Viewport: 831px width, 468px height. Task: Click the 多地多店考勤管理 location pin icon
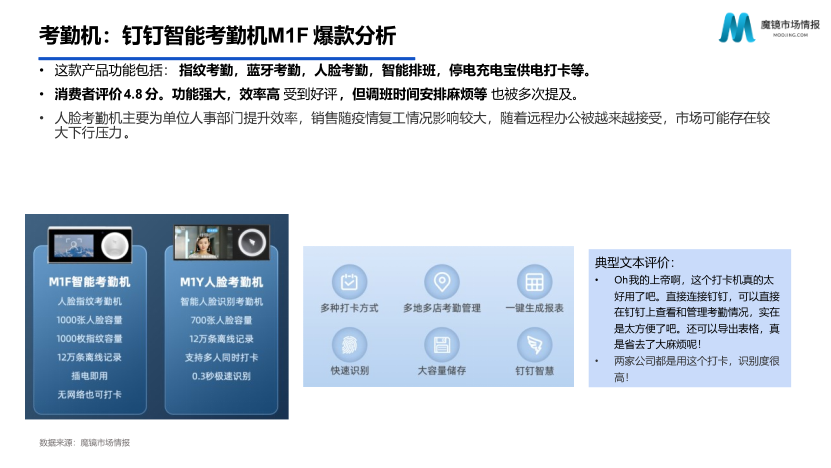[x=441, y=281]
